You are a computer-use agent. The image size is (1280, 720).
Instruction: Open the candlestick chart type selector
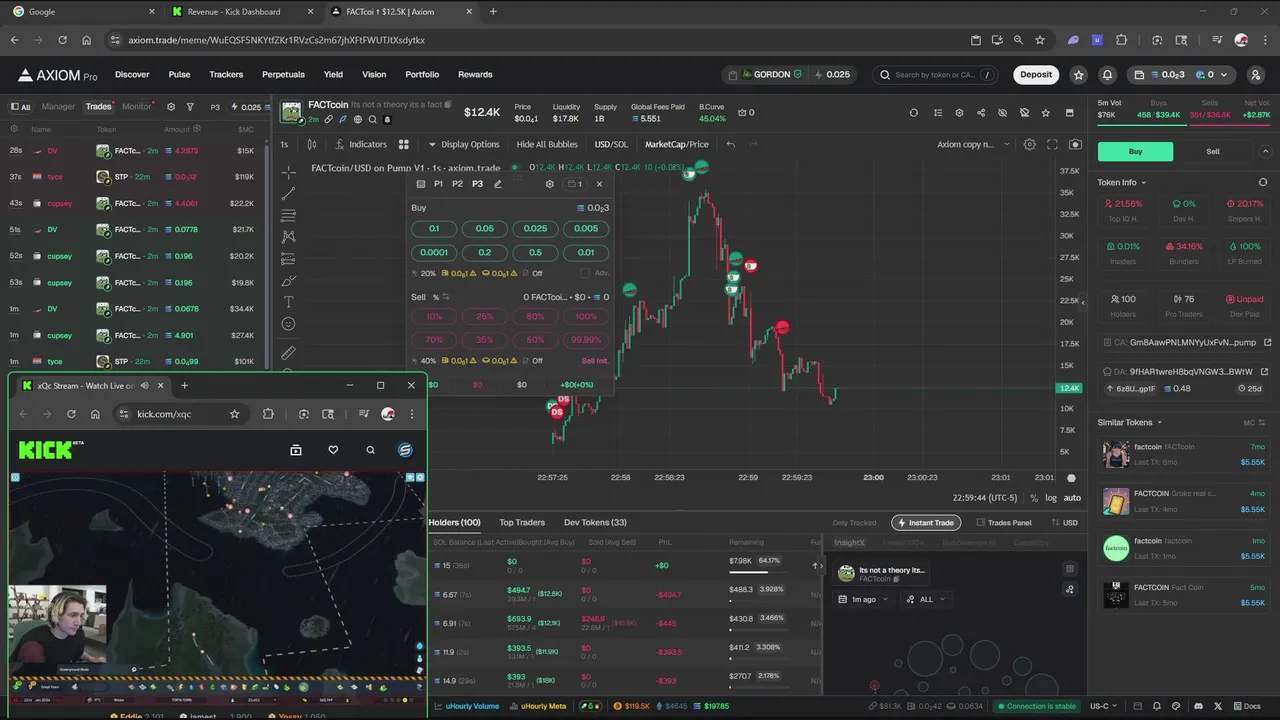click(313, 144)
